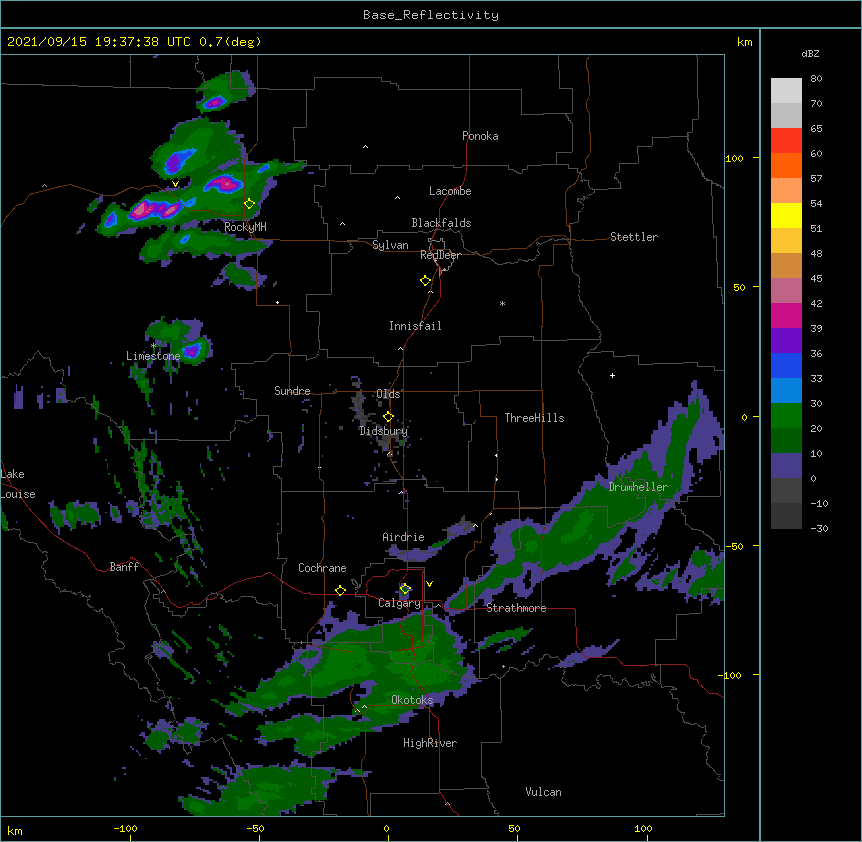Click the Olds town label

coord(388,394)
